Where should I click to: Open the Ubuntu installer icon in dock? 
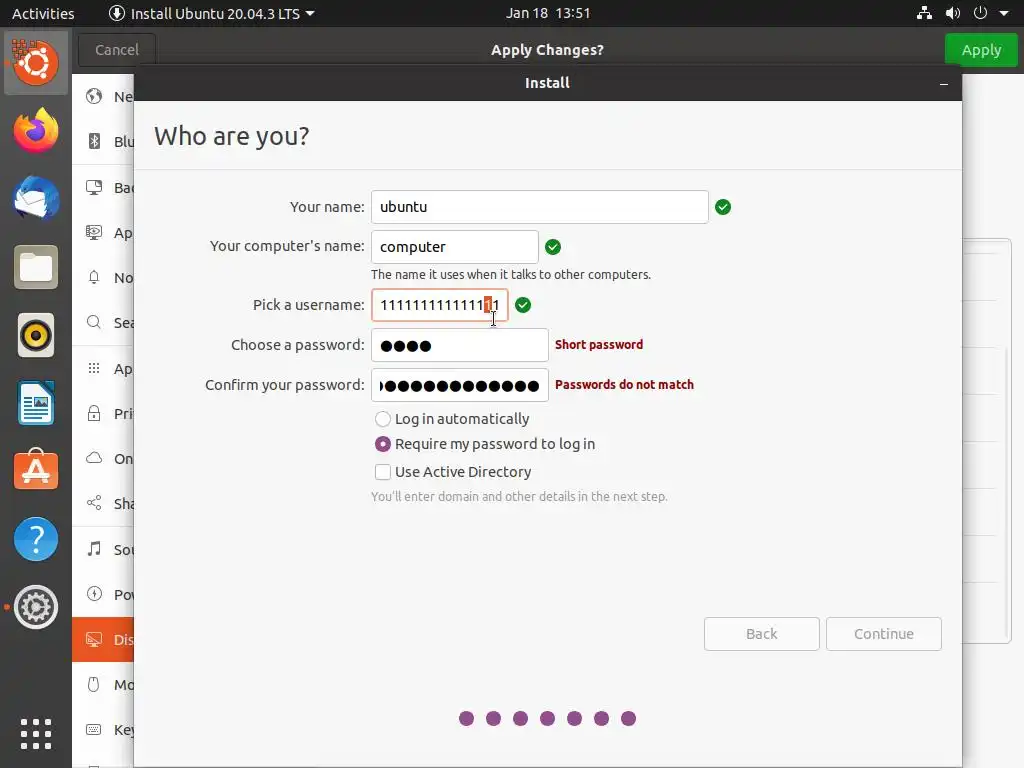(36, 63)
